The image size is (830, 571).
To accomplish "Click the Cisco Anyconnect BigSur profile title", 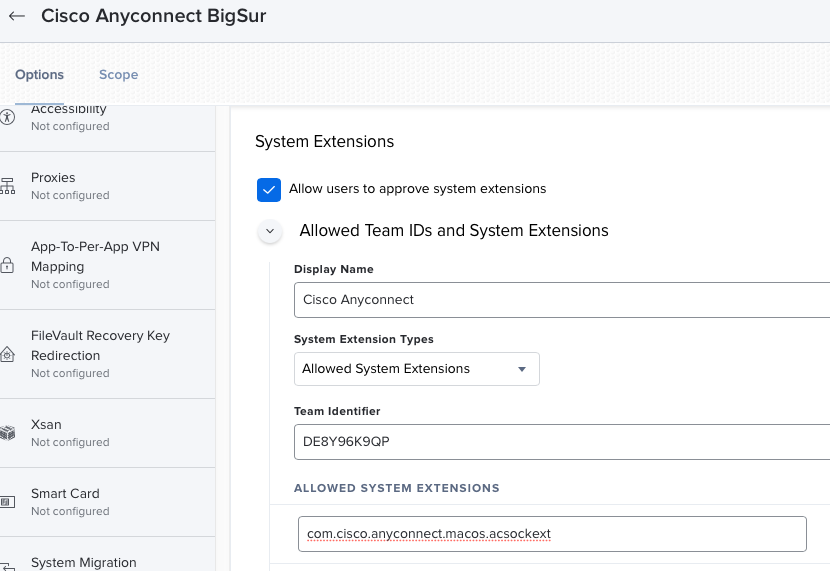I will tap(154, 16).
